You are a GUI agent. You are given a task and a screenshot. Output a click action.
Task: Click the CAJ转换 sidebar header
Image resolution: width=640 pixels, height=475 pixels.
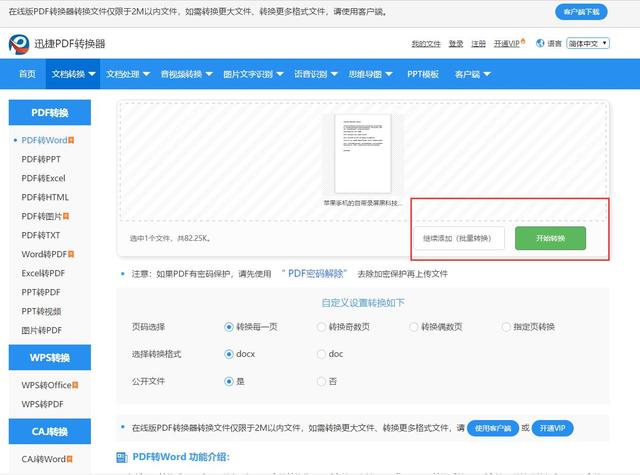click(50, 431)
